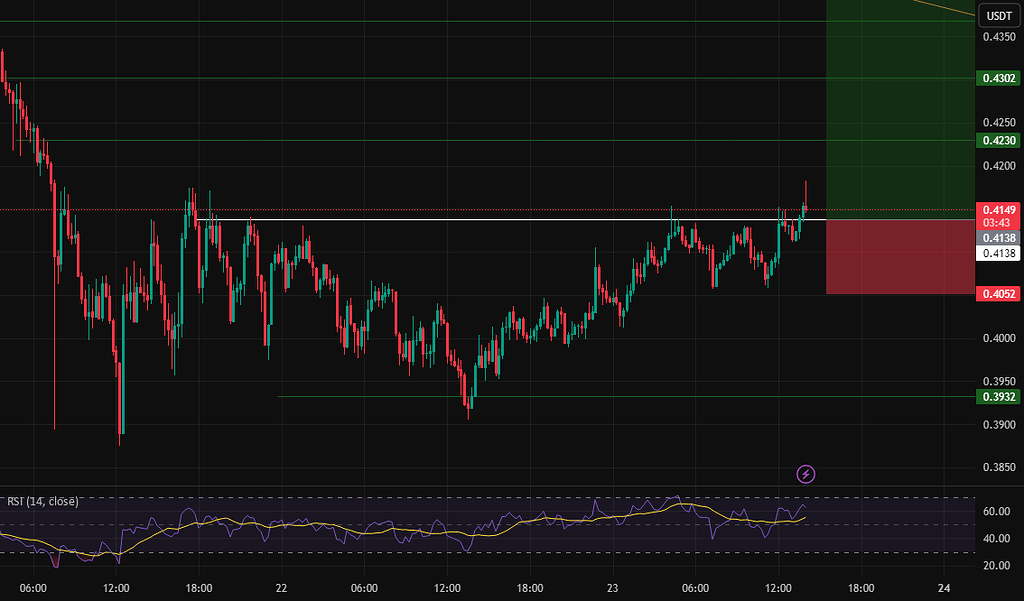Click date 24 on the time axis
The height and width of the screenshot is (601, 1024).
[x=944, y=587]
